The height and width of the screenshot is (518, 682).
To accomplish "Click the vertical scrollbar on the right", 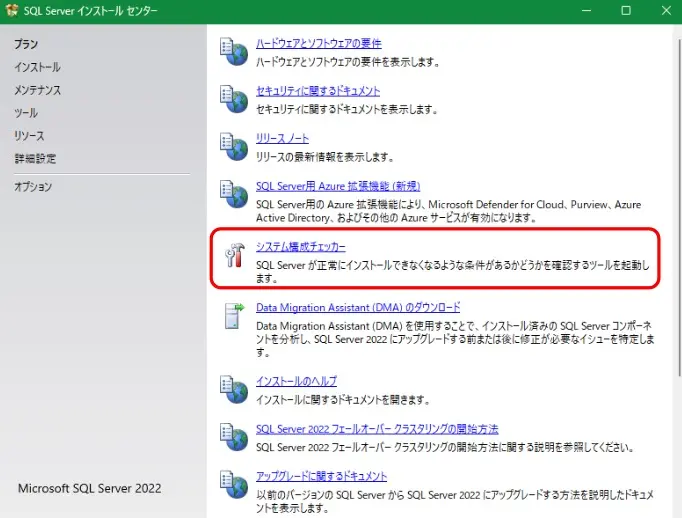I will coord(679,207).
